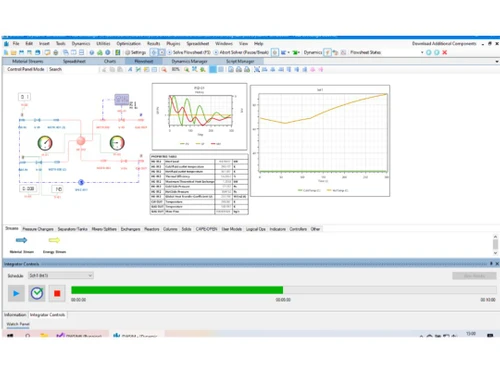Image resolution: width=500 pixels, height=375 pixels.
Task: Open the Script Manager tab
Action: coord(240,61)
